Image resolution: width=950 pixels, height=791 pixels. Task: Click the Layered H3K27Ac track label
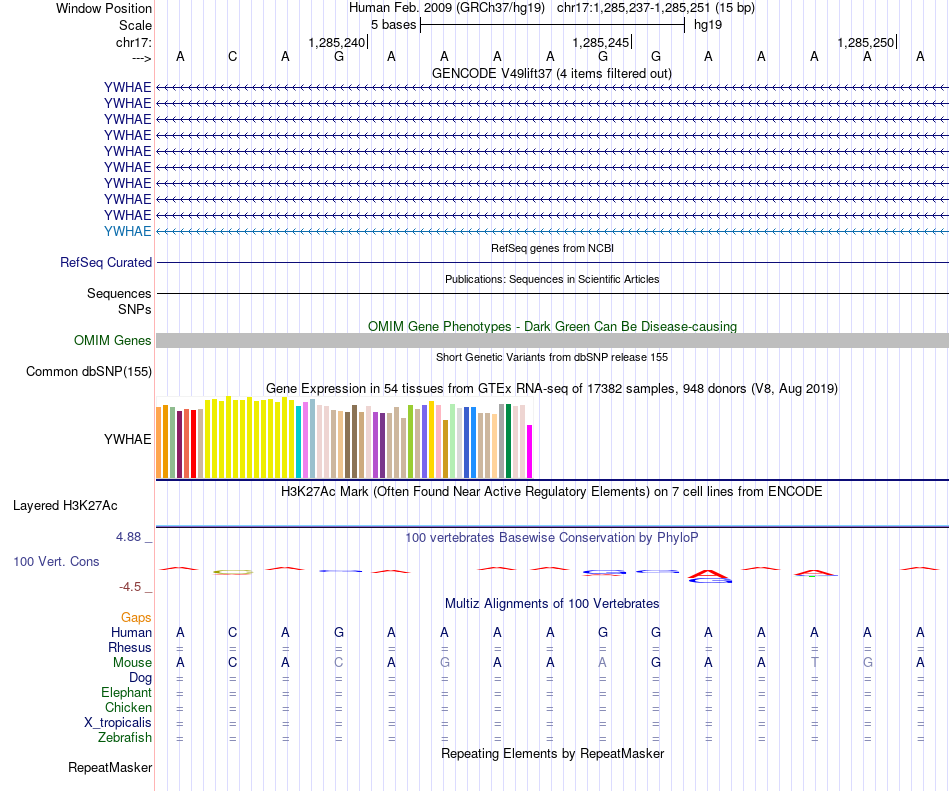pos(65,506)
